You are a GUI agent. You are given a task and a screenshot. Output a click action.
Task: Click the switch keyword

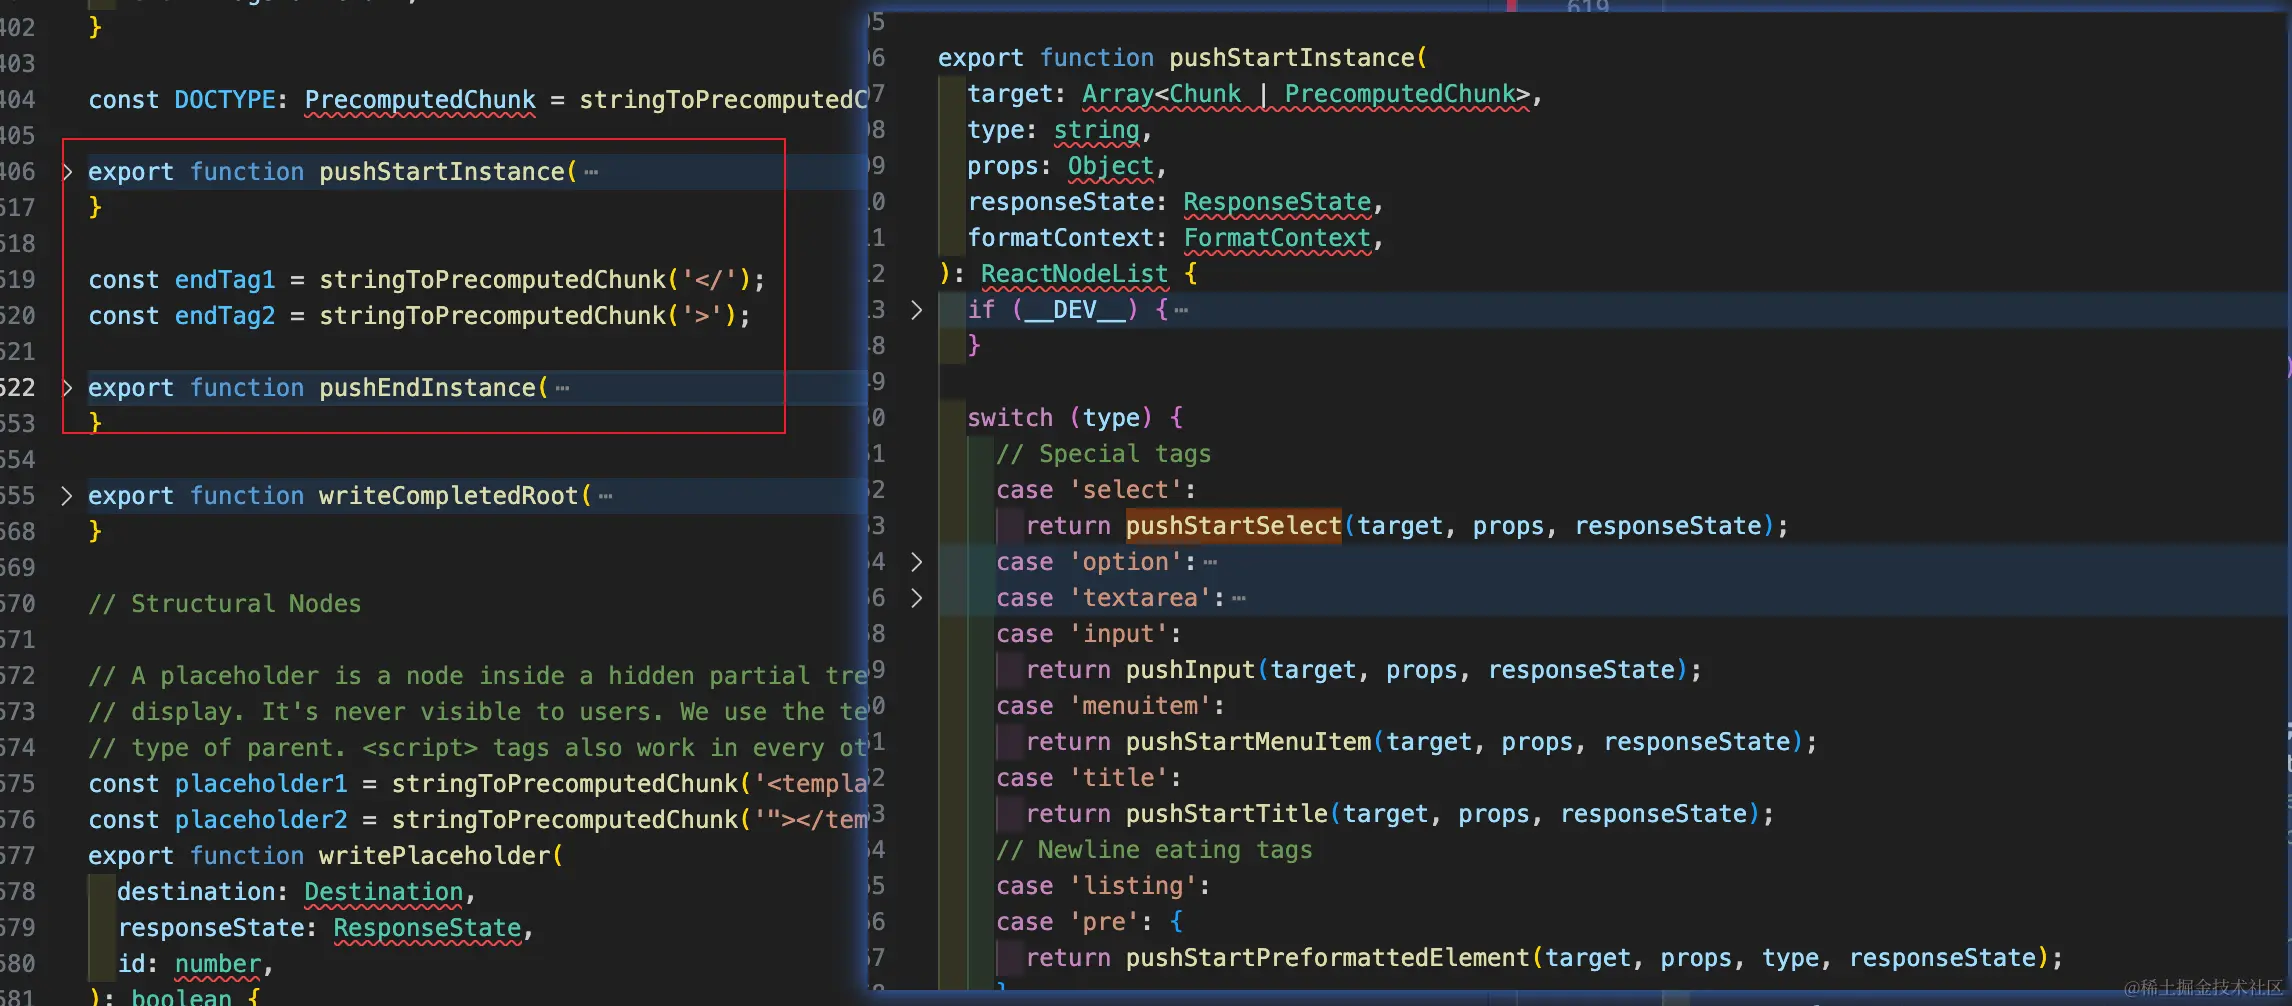coord(1010,418)
